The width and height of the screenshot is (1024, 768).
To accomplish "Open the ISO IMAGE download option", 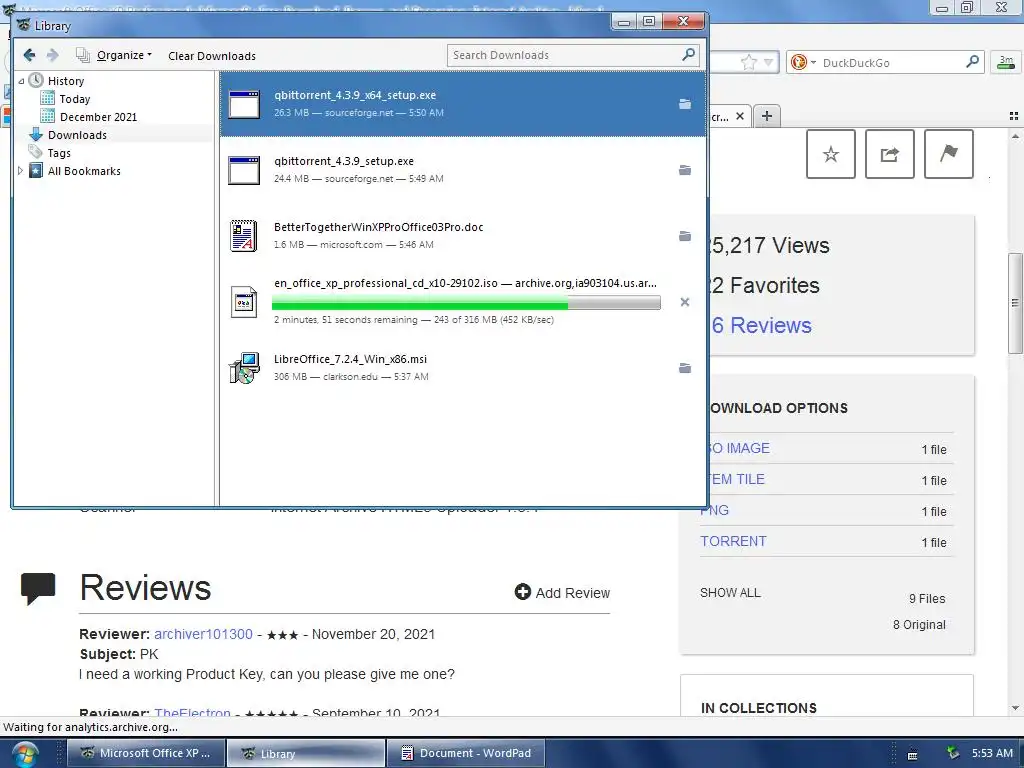I will point(739,449).
